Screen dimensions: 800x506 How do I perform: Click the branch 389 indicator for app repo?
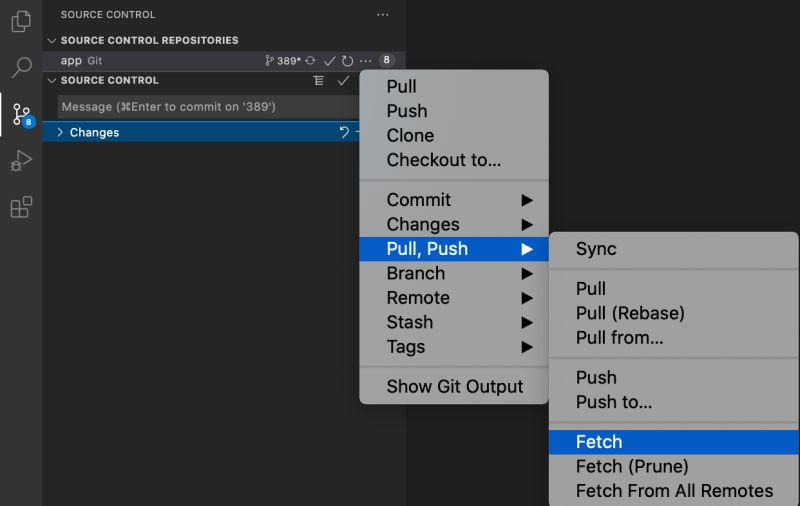point(283,61)
